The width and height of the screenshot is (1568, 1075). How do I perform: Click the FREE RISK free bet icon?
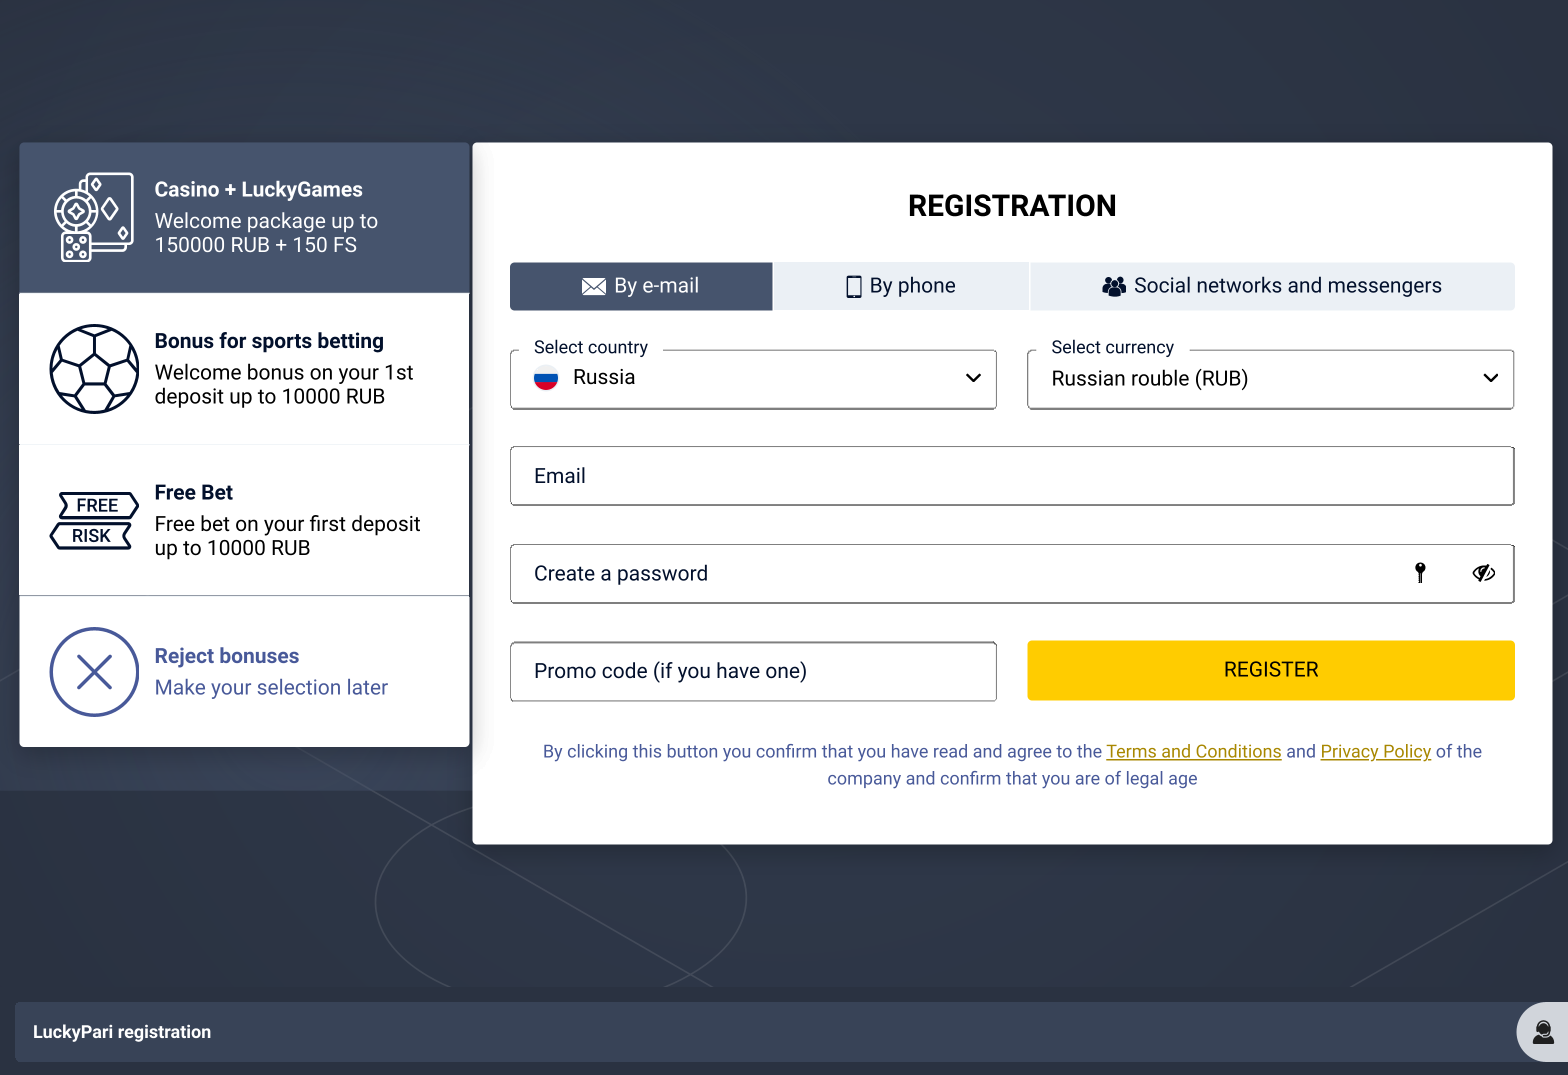click(94, 521)
